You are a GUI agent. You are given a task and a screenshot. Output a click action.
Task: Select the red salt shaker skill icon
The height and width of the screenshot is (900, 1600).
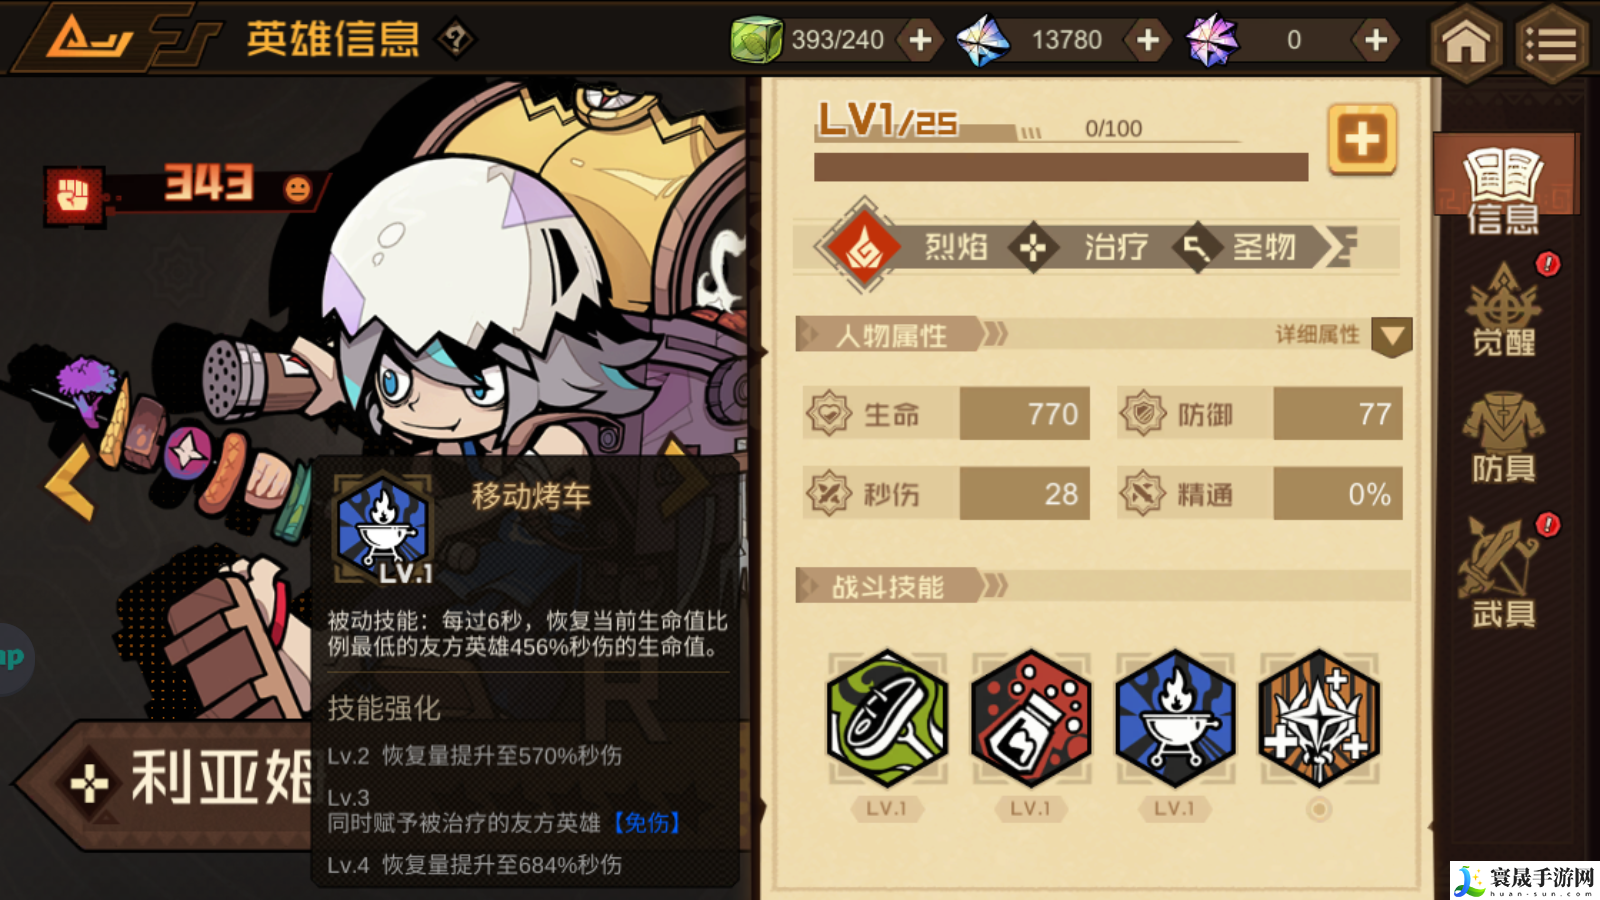1031,718
